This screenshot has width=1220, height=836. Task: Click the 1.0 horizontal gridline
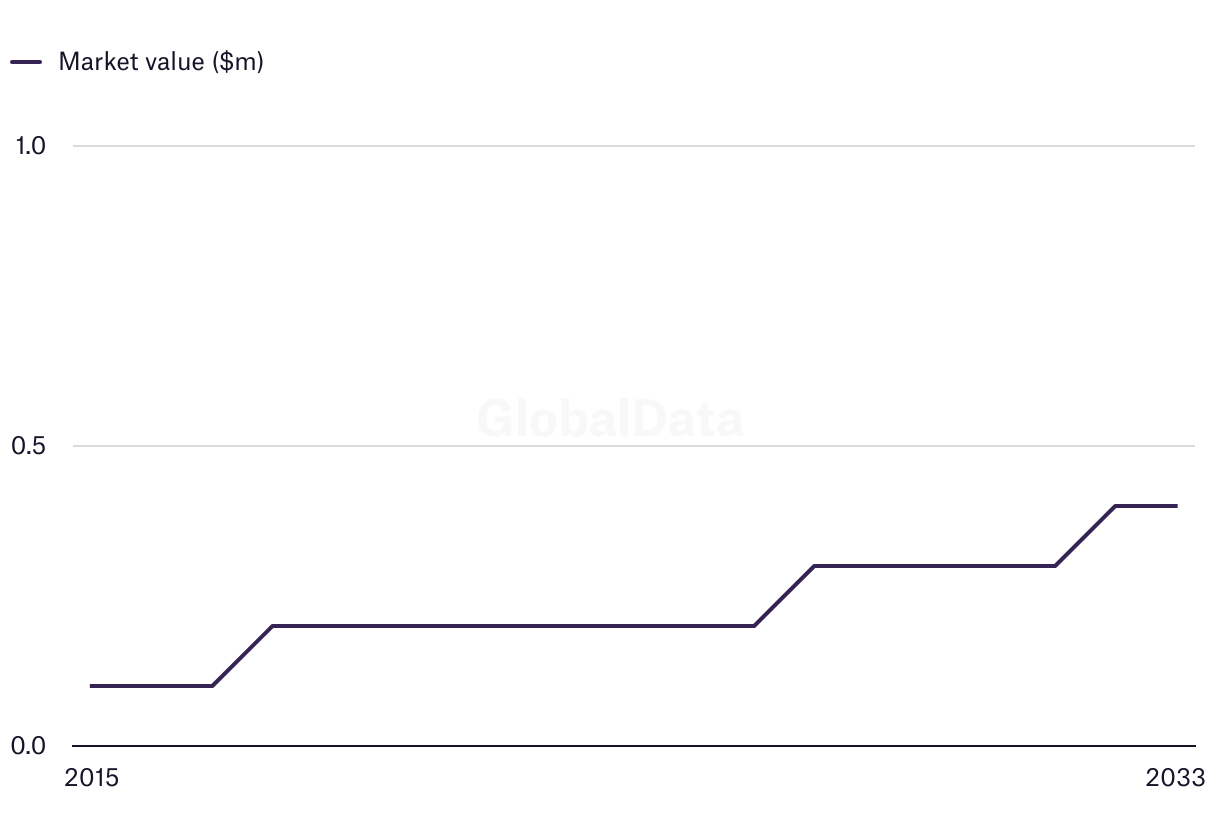pyautogui.click(x=630, y=146)
